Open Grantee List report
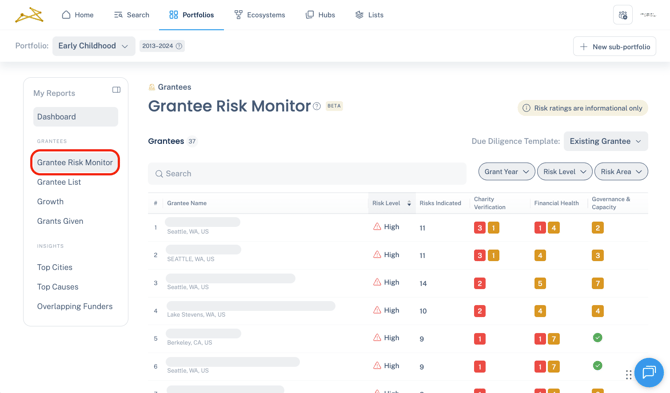This screenshot has height=393, width=670. 59,182
